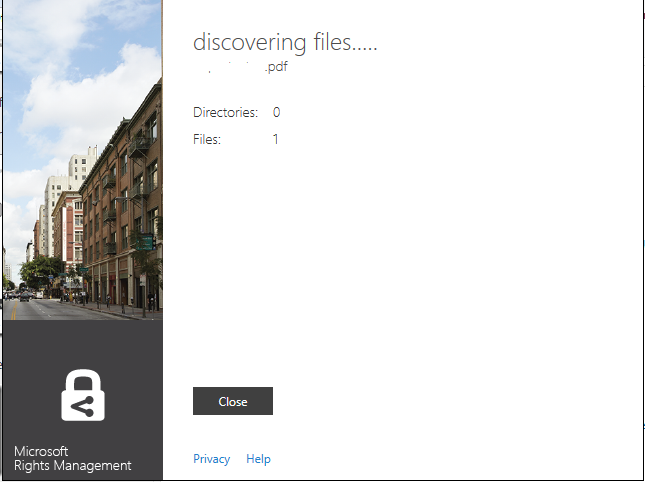Open the Privacy link
The image size is (645, 482).
coord(211,459)
